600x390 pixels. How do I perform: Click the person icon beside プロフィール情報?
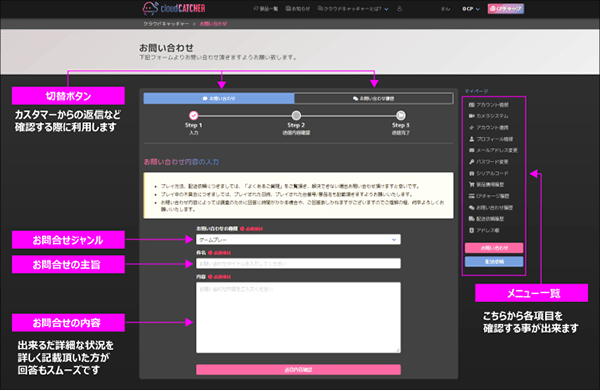click(x=471, y=139)
